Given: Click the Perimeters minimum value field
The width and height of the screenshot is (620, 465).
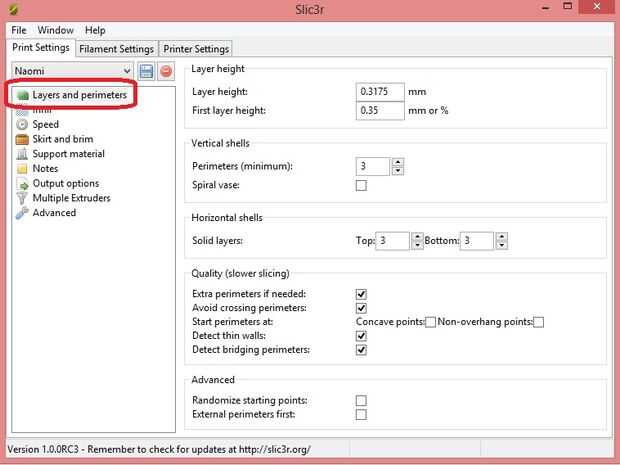Looking at the screenshot, I should pyautogui.click(x=373, y=166).
